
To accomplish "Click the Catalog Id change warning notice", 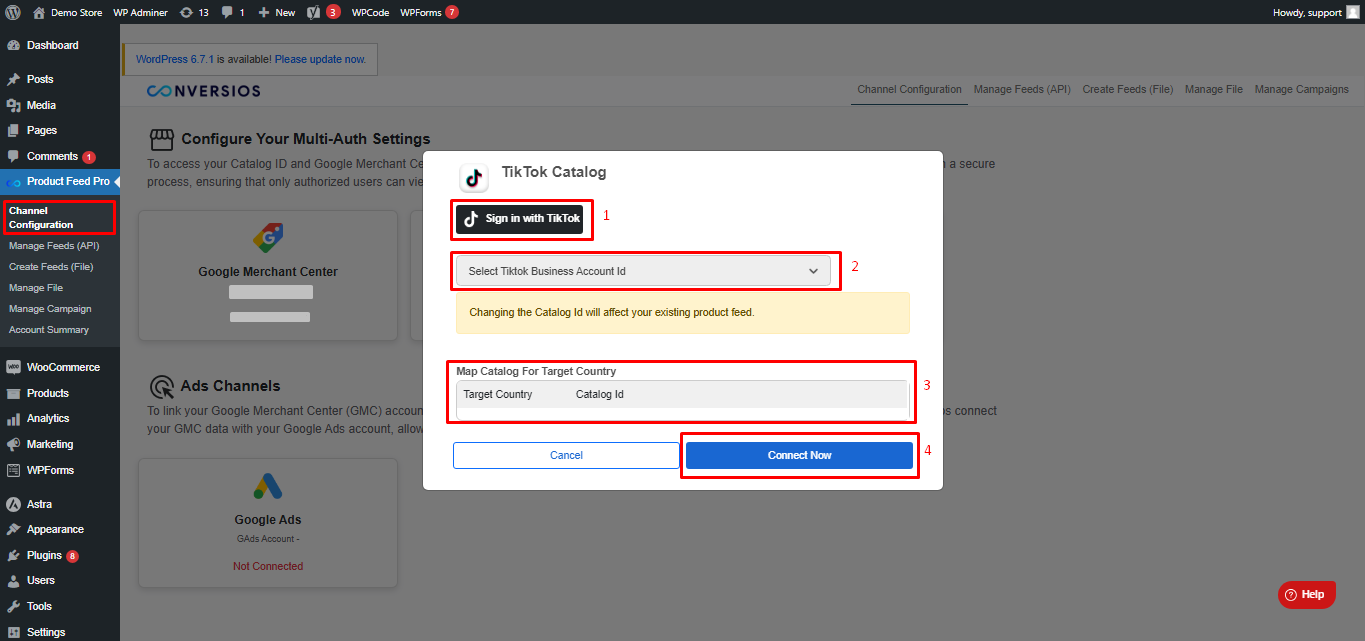I will pos(683,312).
